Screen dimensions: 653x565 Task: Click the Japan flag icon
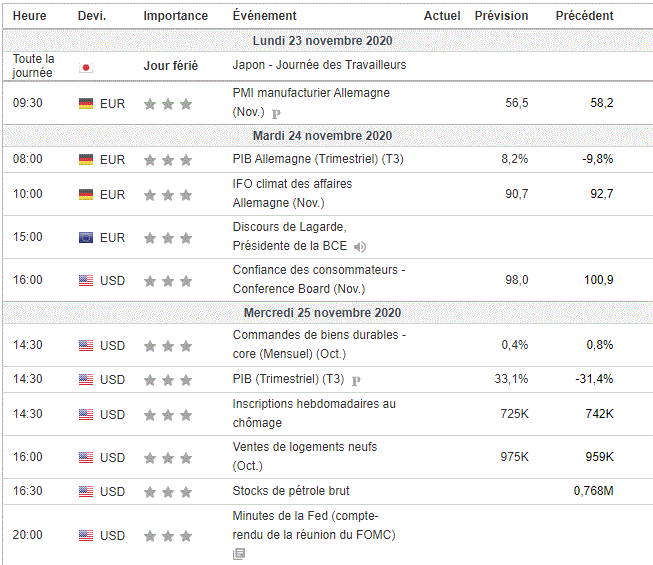point(86,67)
